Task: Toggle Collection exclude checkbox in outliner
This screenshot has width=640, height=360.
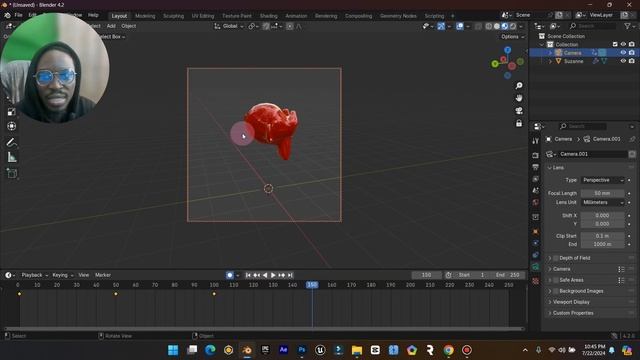Action: click(615, 44)
